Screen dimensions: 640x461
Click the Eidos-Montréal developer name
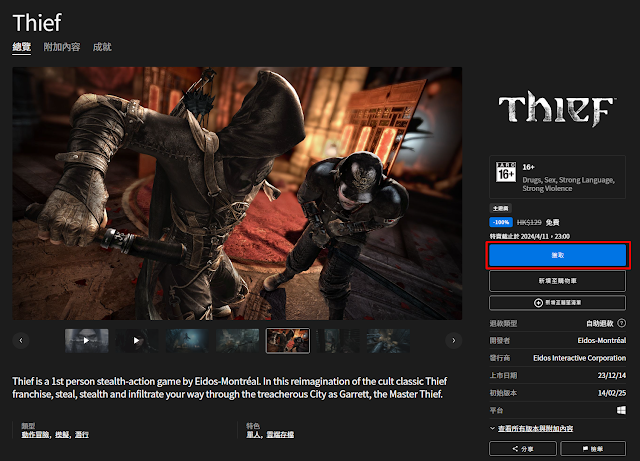[x=602, y=340]
